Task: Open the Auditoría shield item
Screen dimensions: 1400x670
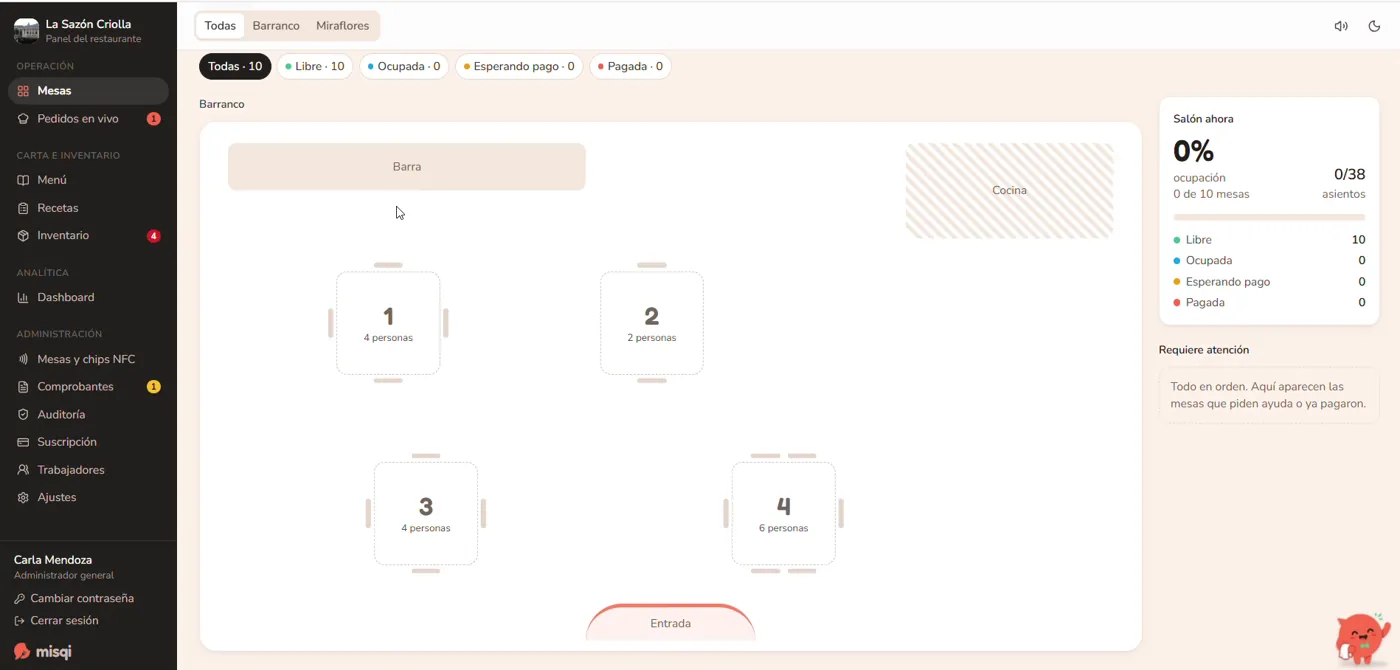Action: click(88, 414)
